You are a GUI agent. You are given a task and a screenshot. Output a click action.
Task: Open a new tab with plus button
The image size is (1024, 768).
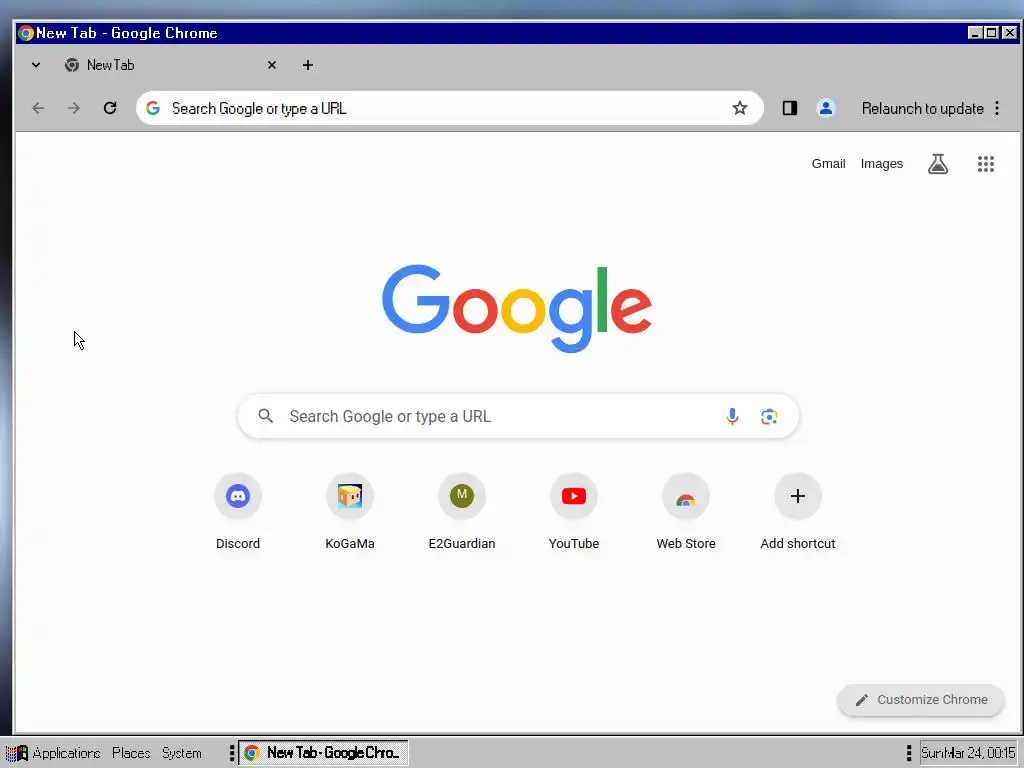coord(308,65)
